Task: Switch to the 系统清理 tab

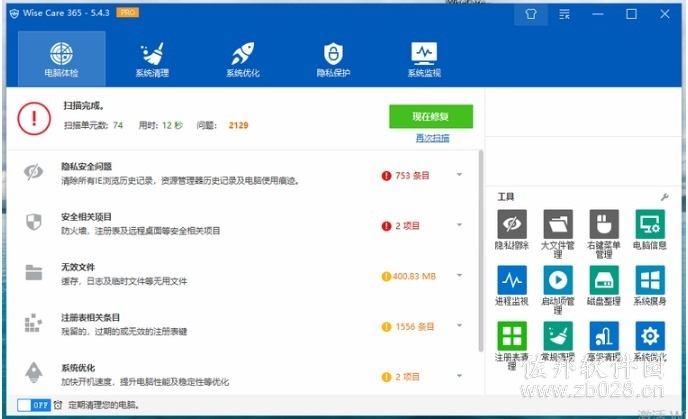Action: [x=152, y=59]
